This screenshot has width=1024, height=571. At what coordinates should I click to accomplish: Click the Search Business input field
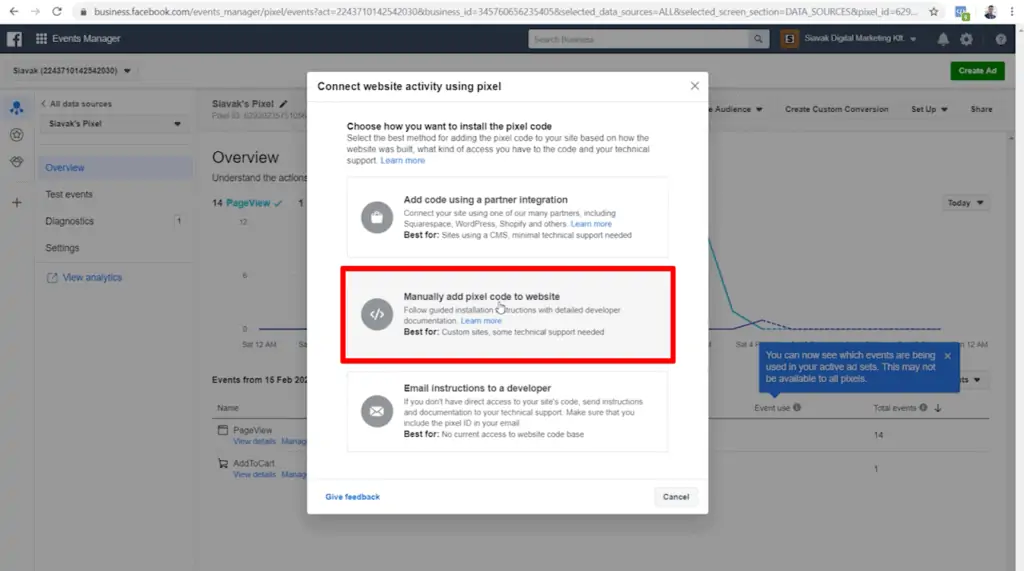pyautogui.click(x=639, y=39)
